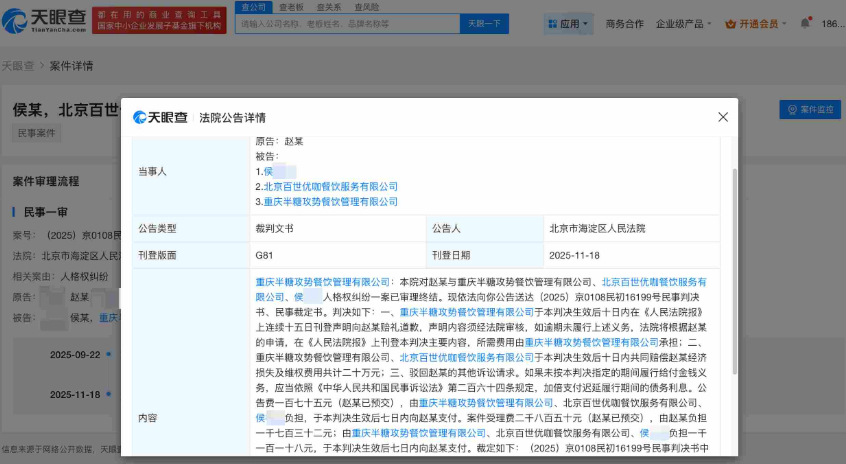The height and width of the screenshot is (464, 846).
Task: Click the 案件监控 monitor button
Action: pyautogui.click(x=809, y=110)
